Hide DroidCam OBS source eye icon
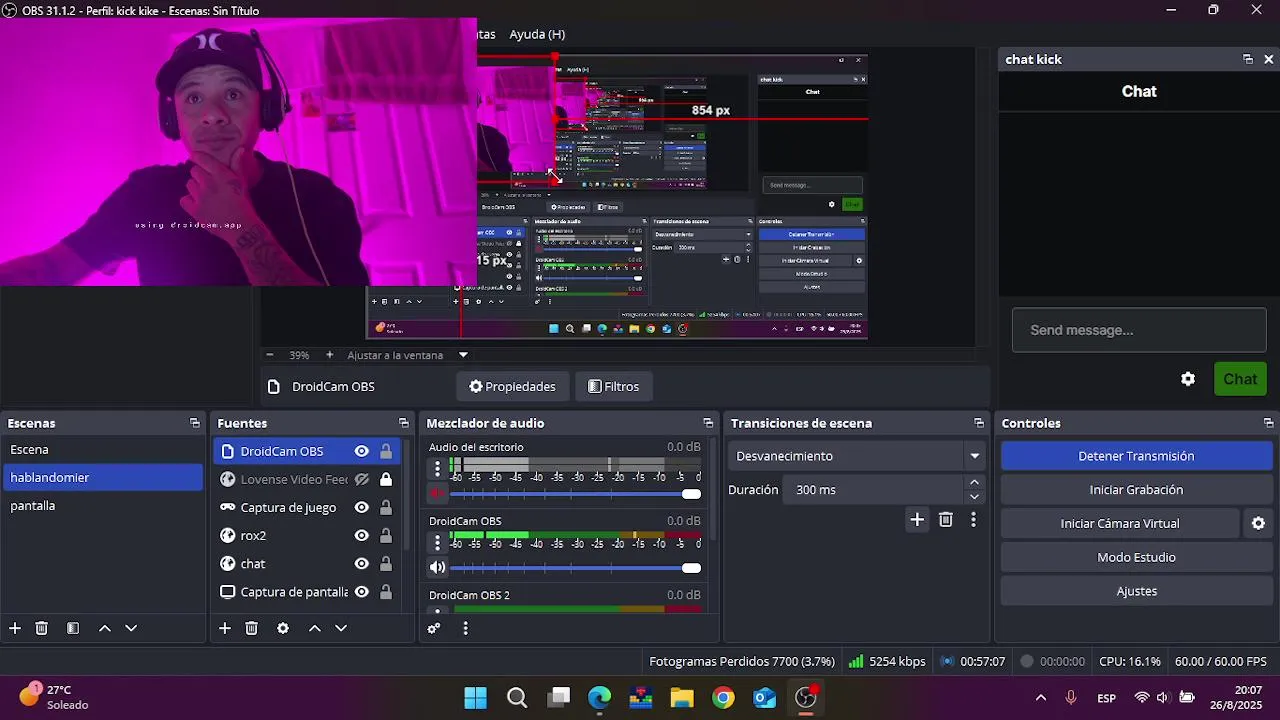 coord(362,451)
